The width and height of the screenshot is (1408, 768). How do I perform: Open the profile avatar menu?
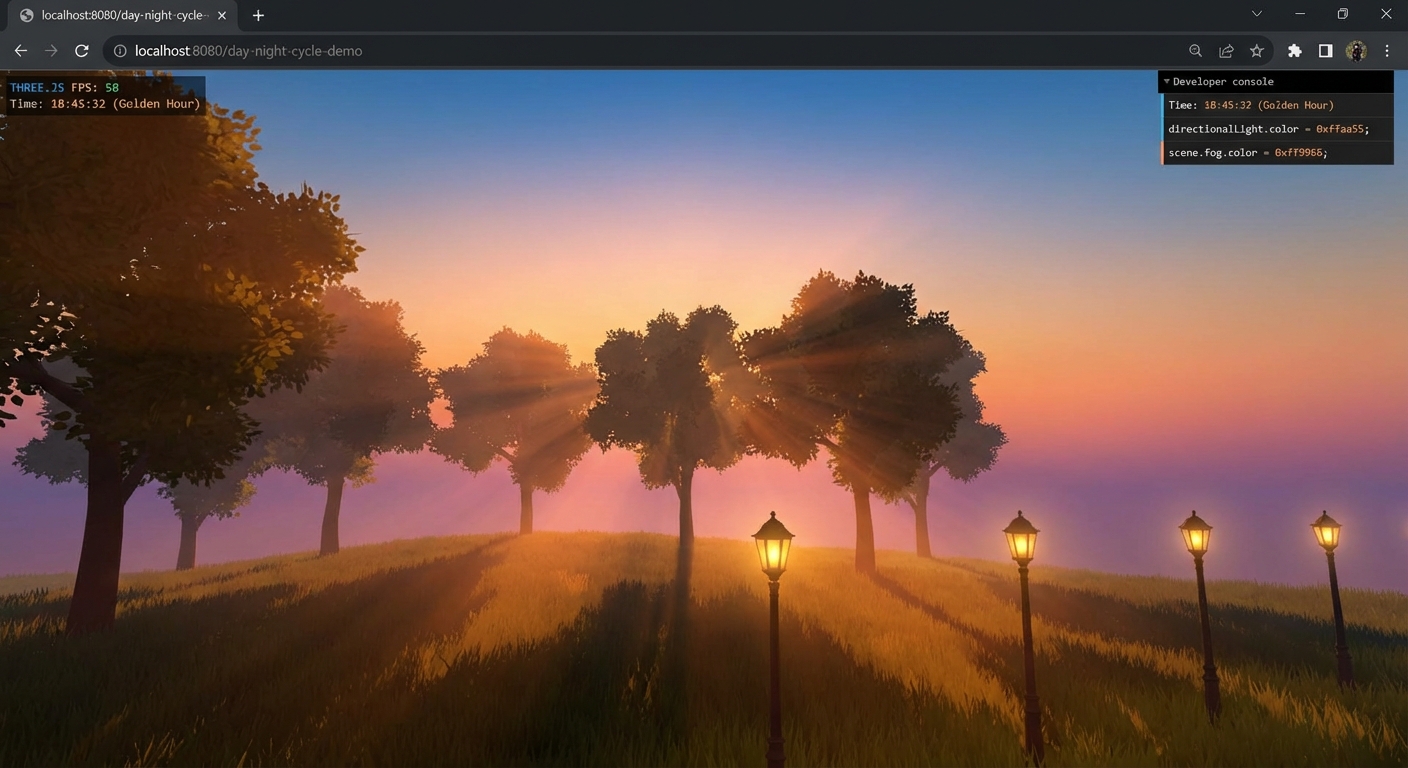1356,51
